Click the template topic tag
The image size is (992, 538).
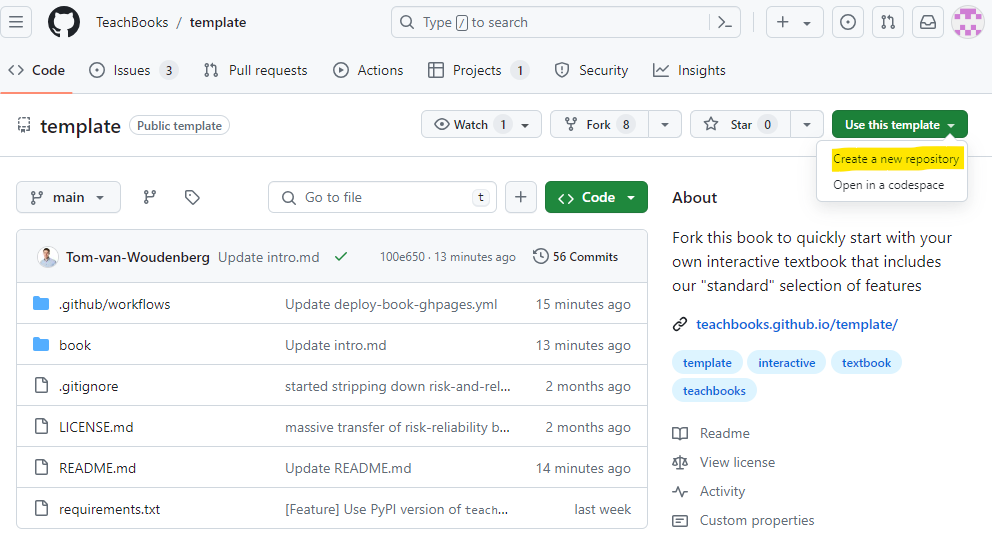[x=707, y=363]
